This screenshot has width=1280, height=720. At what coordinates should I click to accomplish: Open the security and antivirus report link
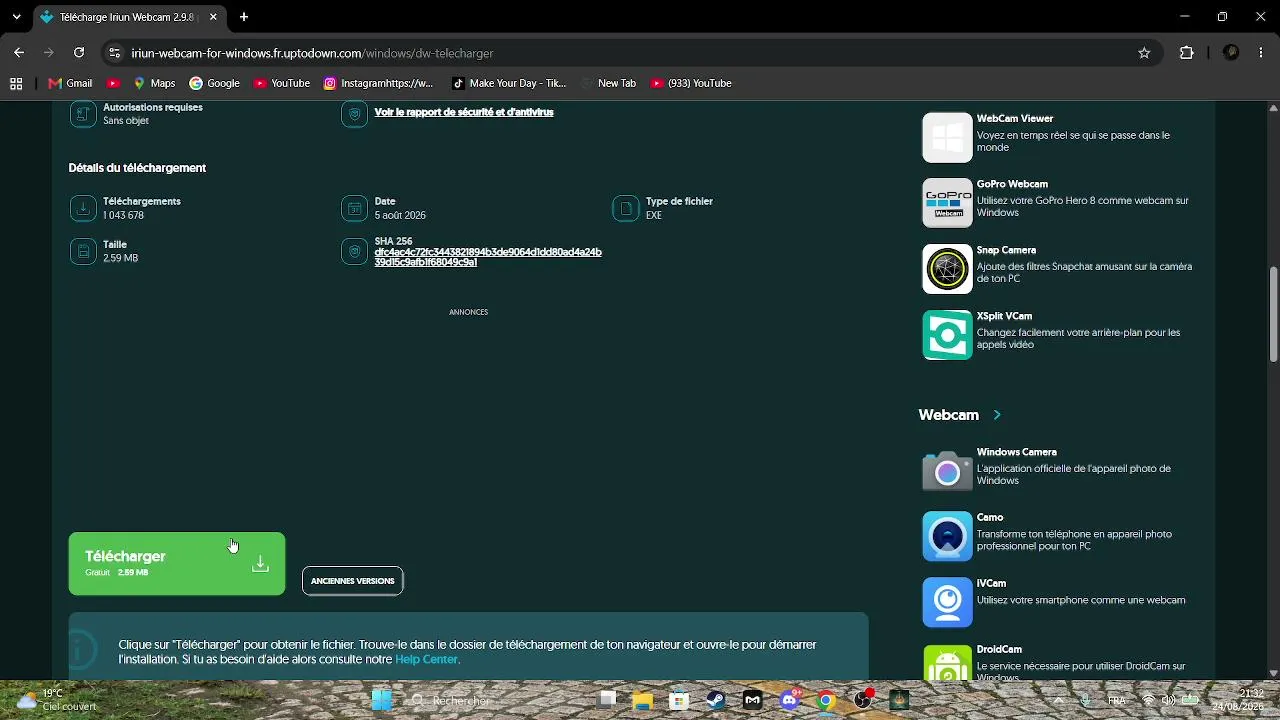(x=464, y=113)
